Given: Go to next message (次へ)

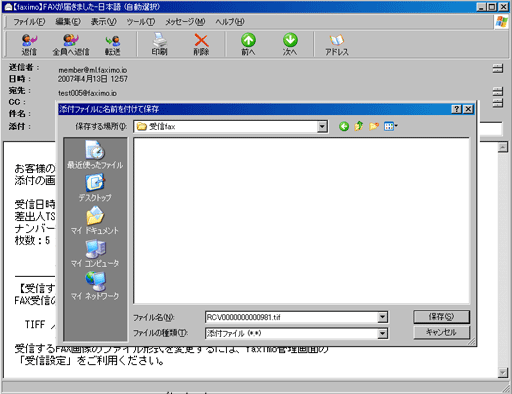Looking at the screenshot, I should pyautogui.click(x=290, y=44).
